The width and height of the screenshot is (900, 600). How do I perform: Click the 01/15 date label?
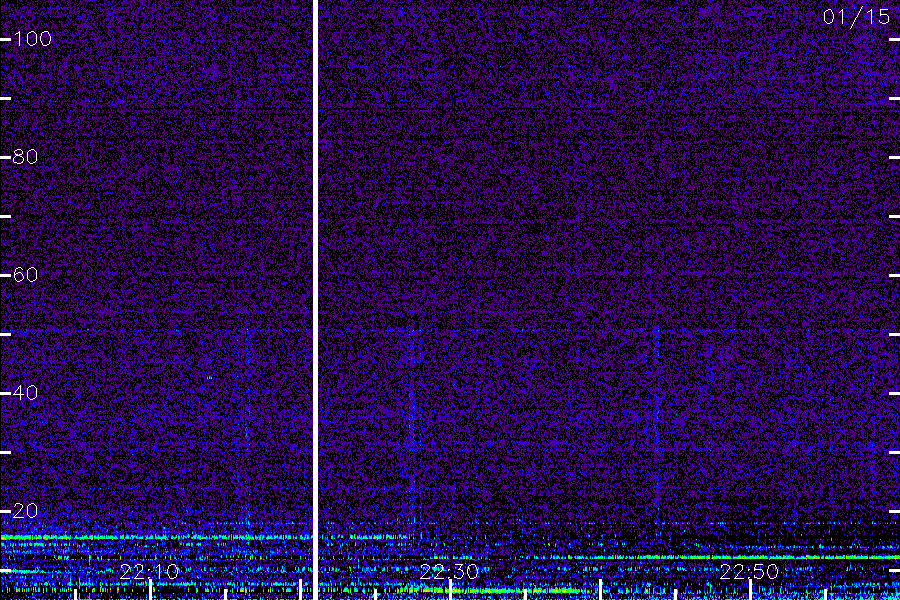[x=856, y=17]
